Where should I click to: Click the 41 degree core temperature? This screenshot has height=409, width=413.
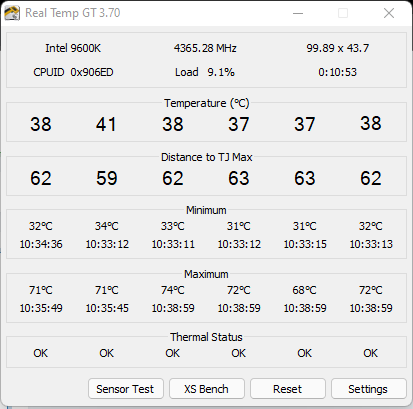point(106,124)
